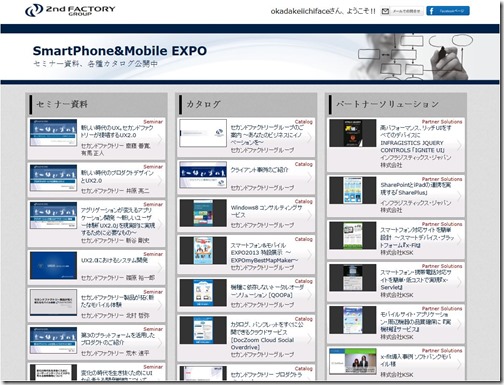Open EXPOmyBestMapMaker catalog thumbnail
504x385 pixels.
coord(203,251)
